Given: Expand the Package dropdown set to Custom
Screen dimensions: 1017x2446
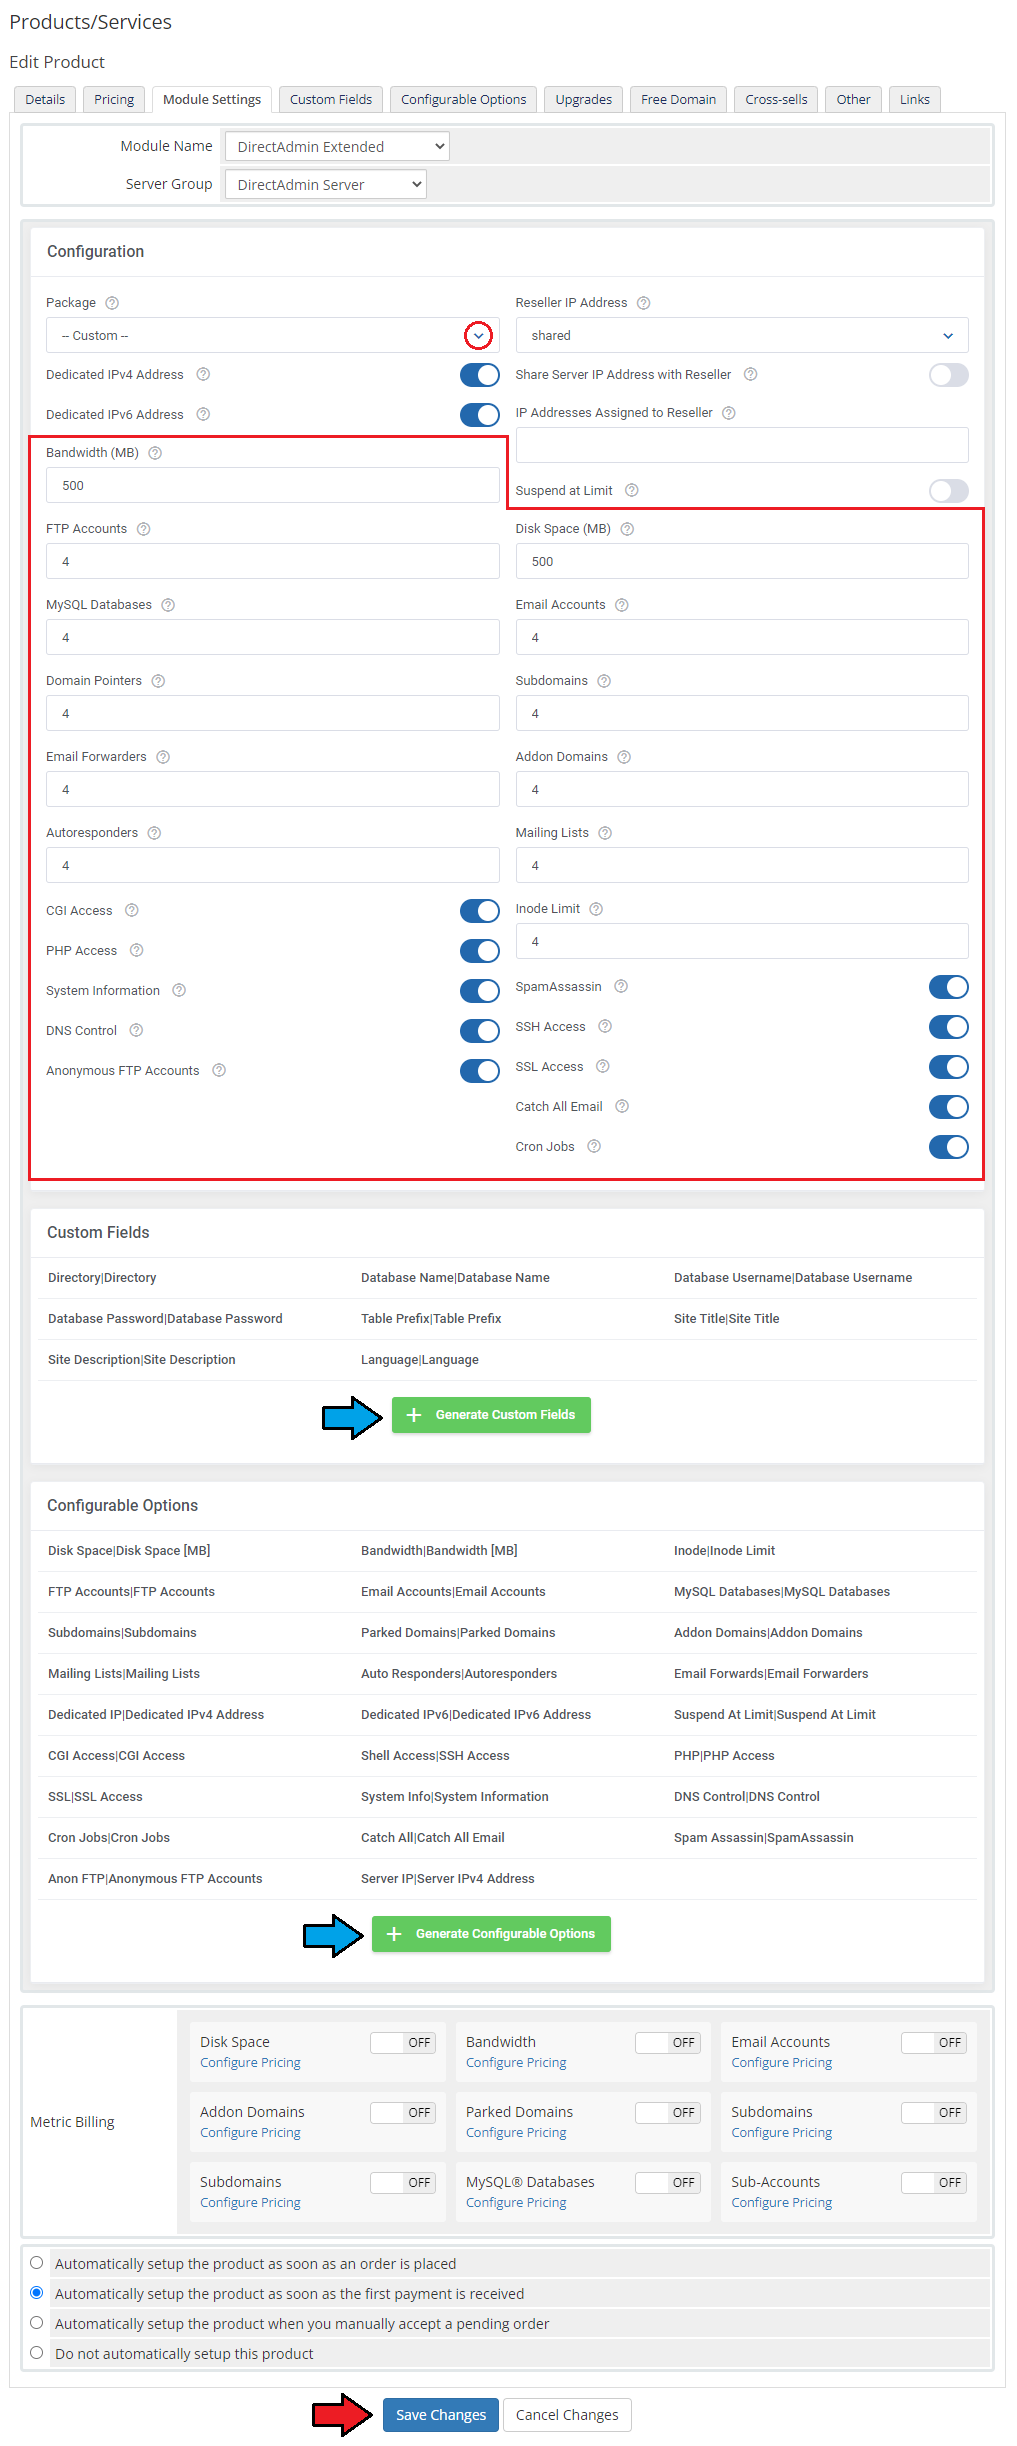Looking at the screenshot, I should (x=272, y=336).
